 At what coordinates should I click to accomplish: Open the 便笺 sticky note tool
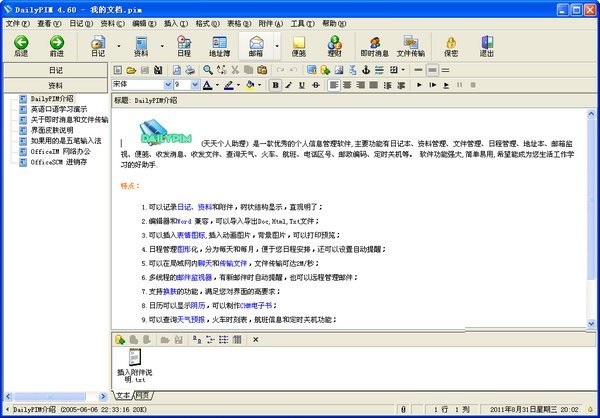(298, 46)
